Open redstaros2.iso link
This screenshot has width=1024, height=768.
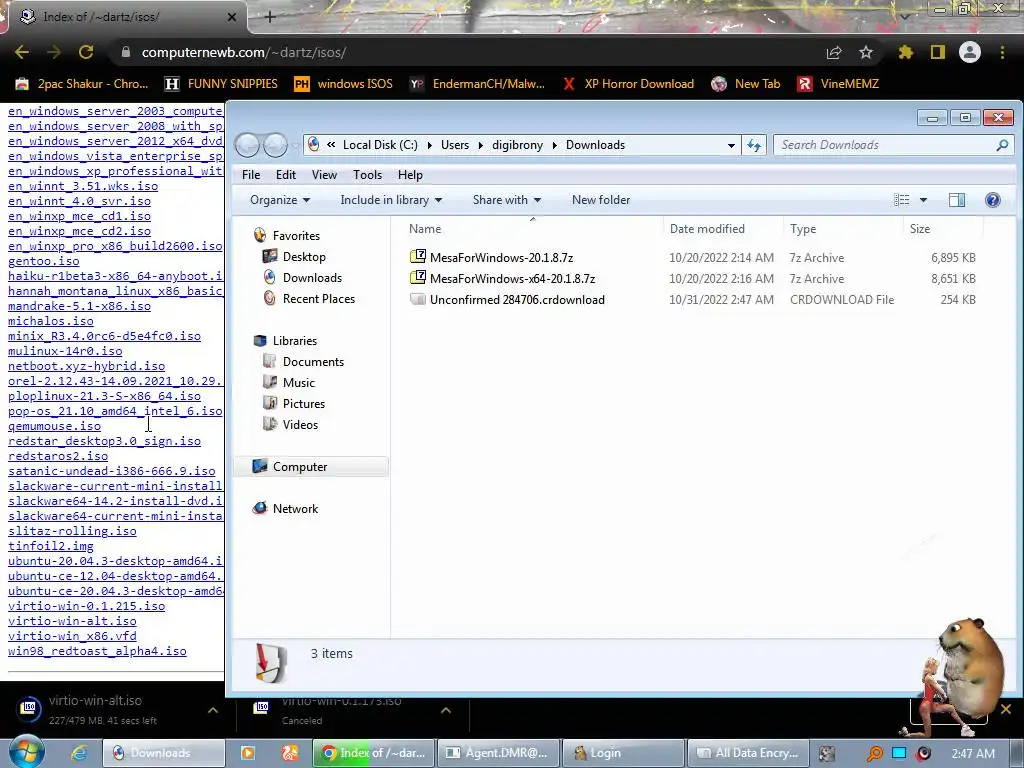point(58,456)
